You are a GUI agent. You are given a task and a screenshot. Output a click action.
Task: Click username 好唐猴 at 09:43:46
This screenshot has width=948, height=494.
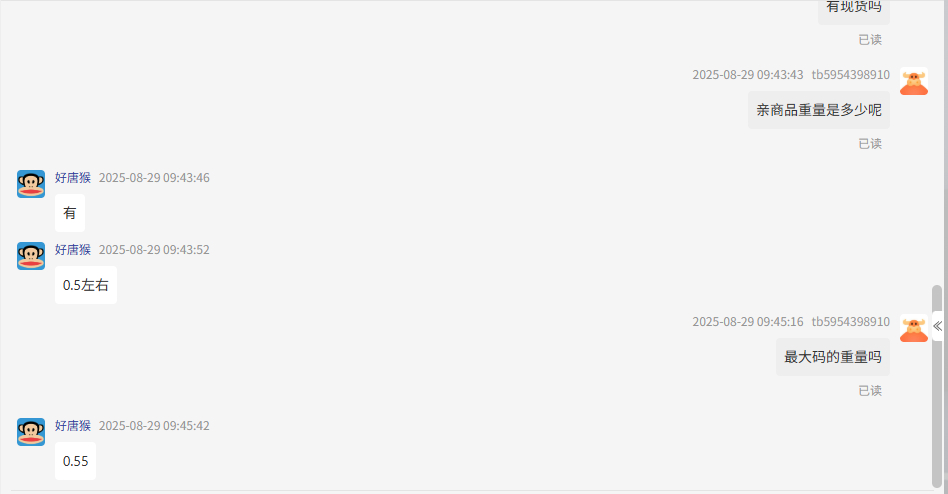tap(73, 178)
